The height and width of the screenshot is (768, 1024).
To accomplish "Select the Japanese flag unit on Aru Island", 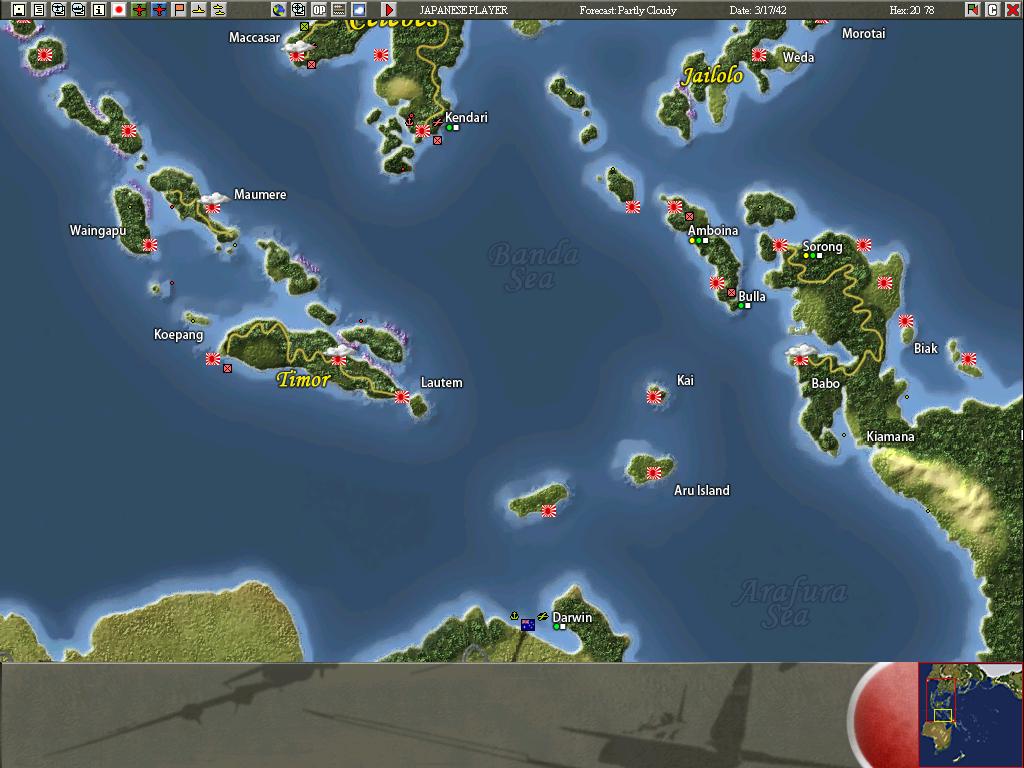I will coord(653,473).
